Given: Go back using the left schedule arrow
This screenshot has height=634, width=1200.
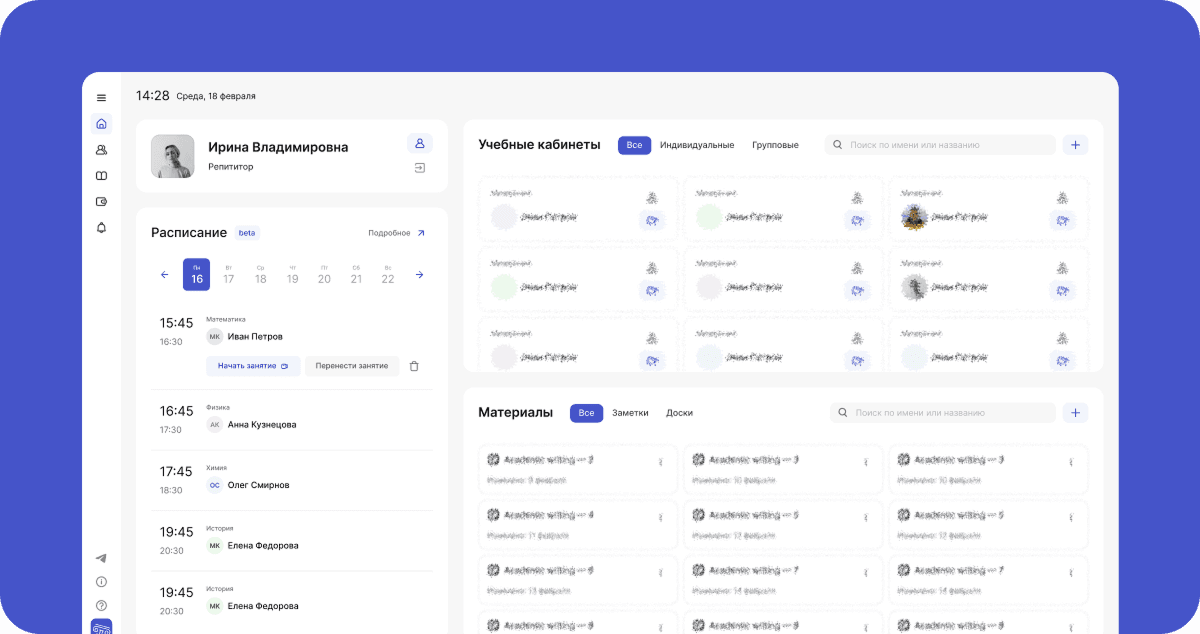Looking at the screenshot, I should coord(165,274).
